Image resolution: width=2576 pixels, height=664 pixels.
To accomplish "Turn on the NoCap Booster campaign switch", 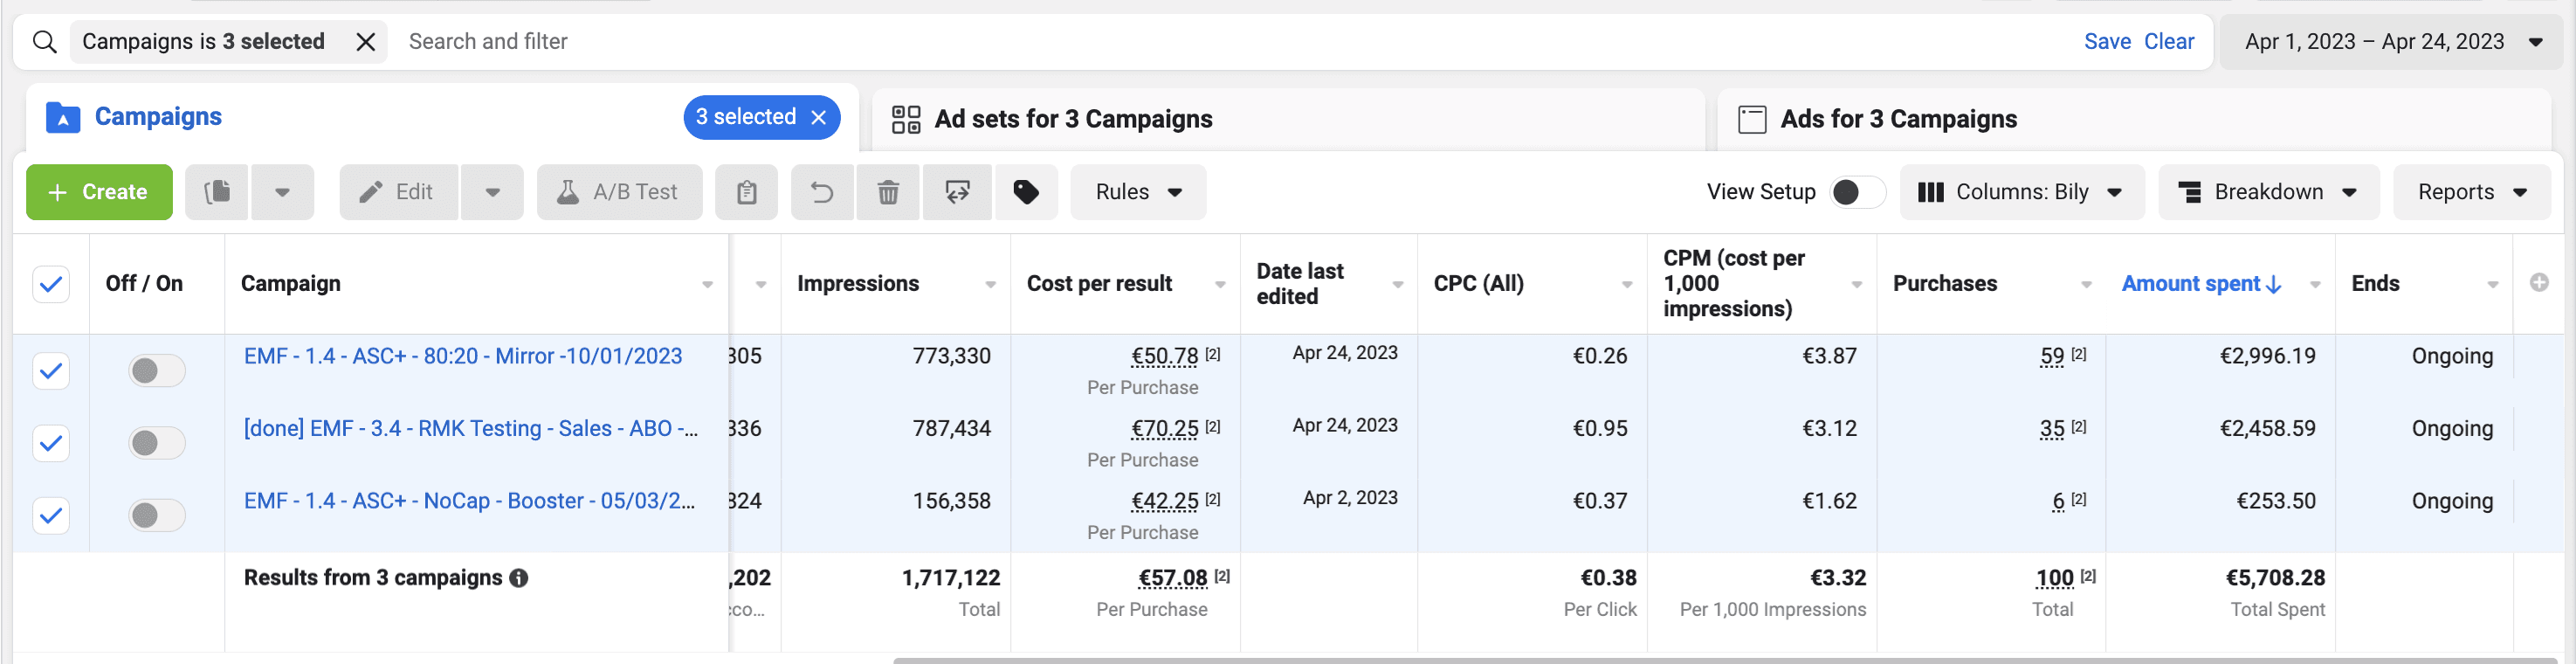I will [x=157, y=516].
